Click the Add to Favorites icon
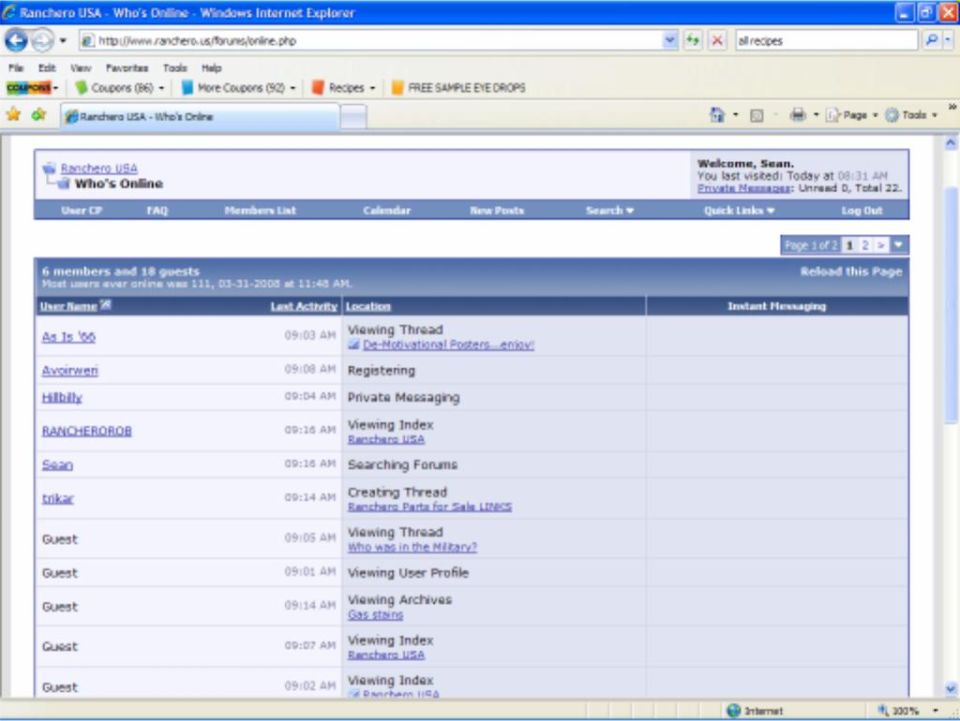 tap(39, 114)
